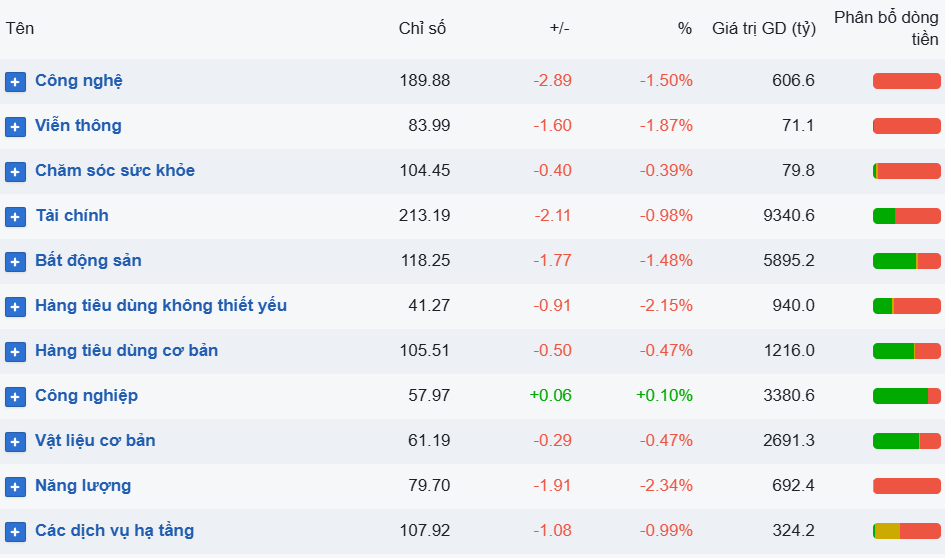Click Công nghiệp money flow distribution bar
The width and height of the screenshot is (945, 558).
click(906, 396)
